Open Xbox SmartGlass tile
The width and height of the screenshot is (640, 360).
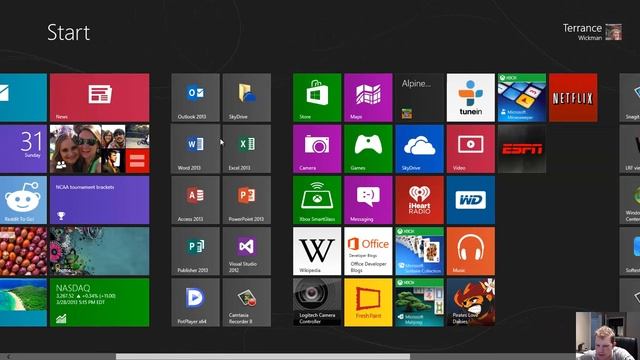tap(317, 200)
